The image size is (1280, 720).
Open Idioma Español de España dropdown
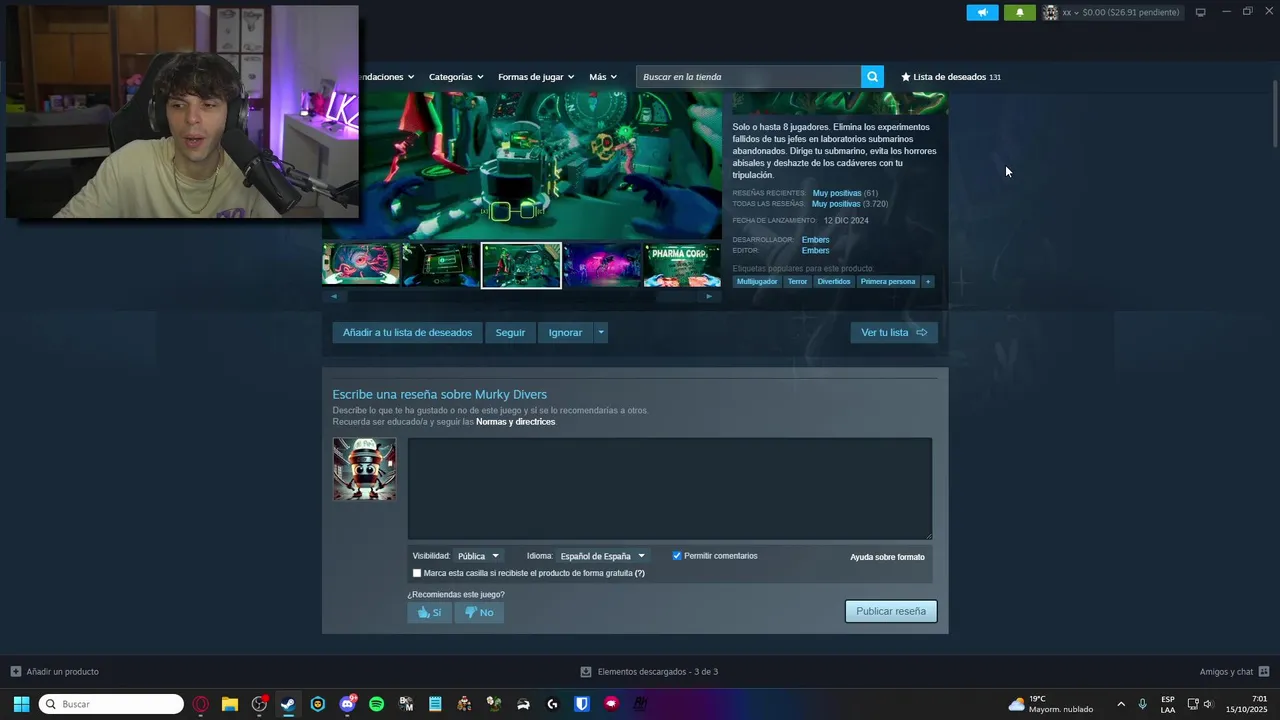[603, 556]
